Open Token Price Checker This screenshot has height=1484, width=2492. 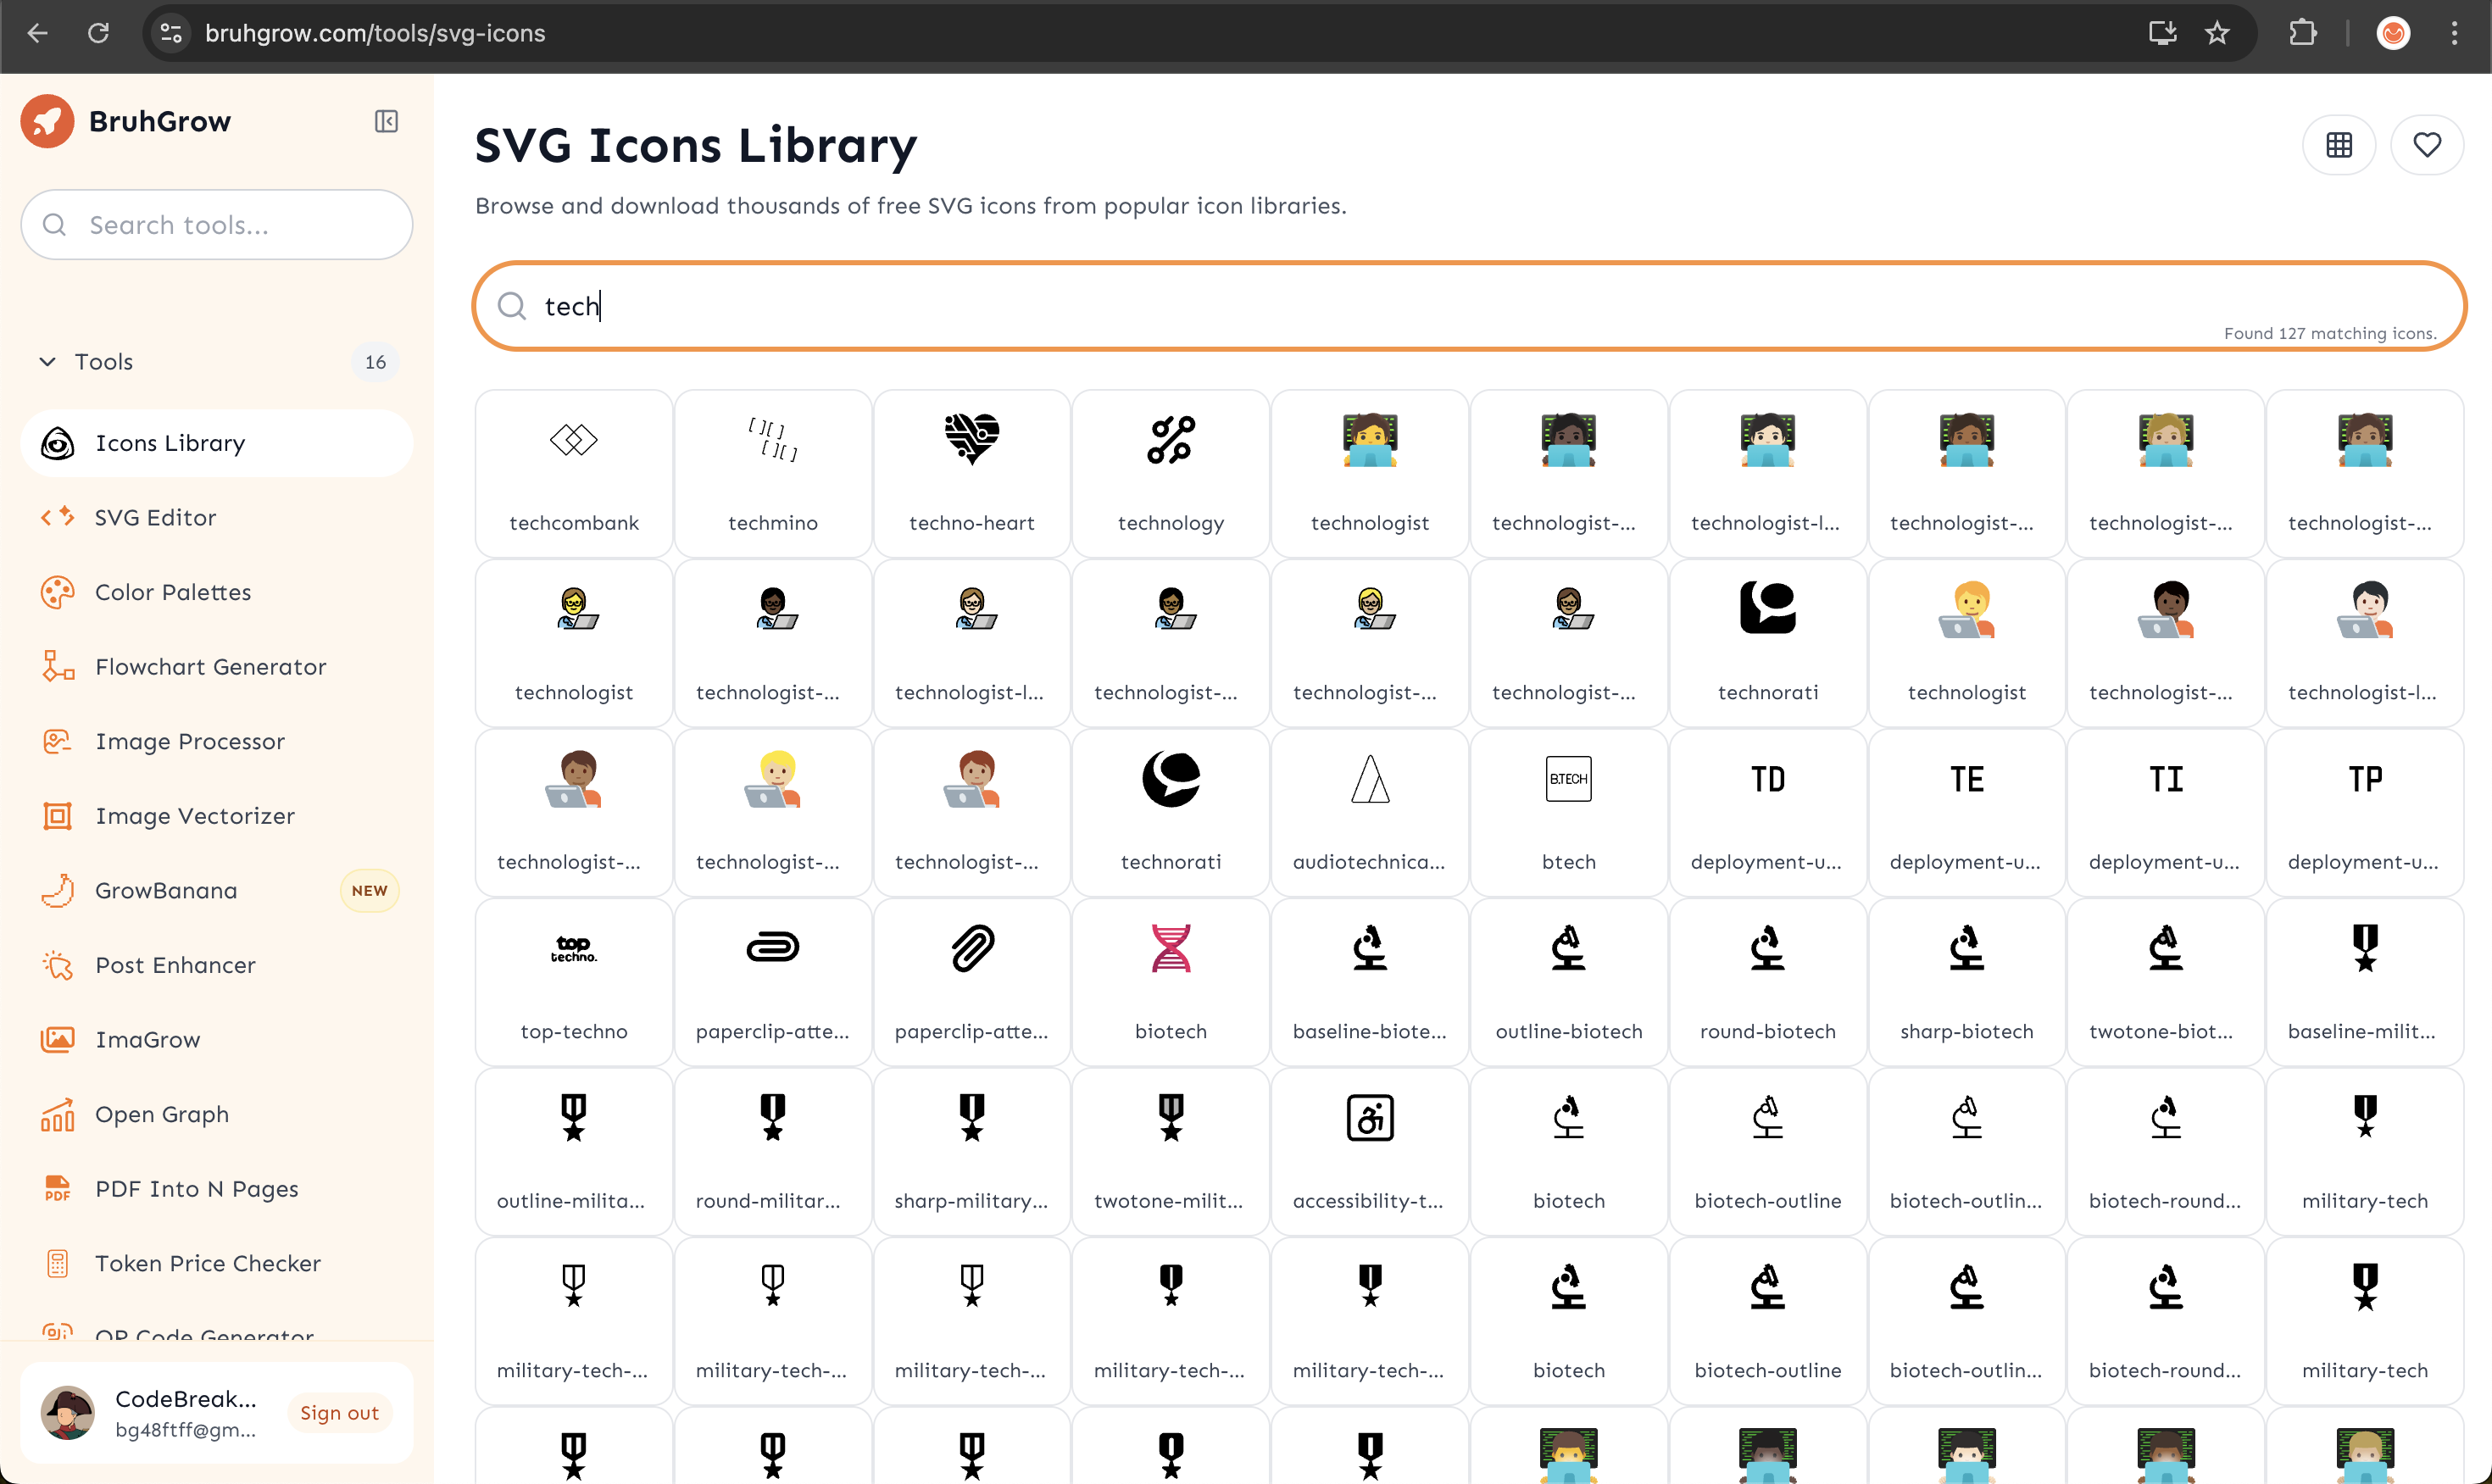pos(217,1263)
